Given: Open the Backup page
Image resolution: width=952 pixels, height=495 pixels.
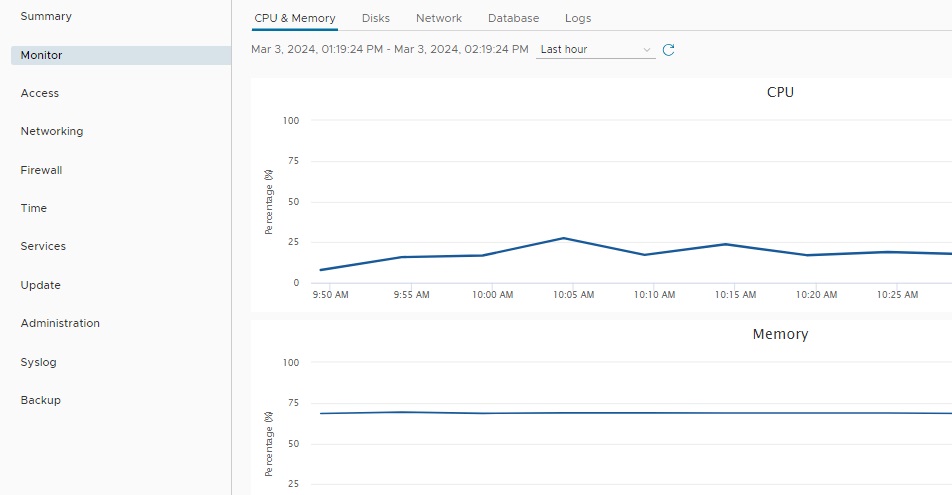Looking at the screenshot, I should [x=41, y=400].
